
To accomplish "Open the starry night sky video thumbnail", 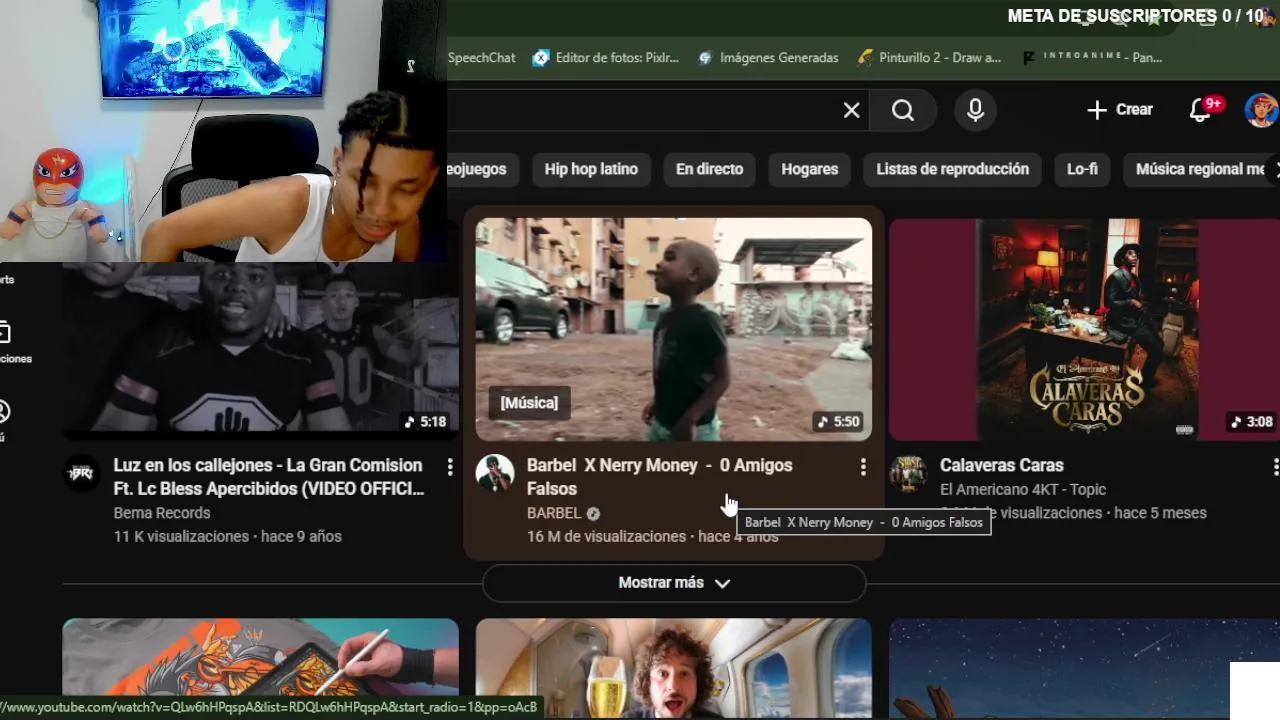I will (1084, 668).
